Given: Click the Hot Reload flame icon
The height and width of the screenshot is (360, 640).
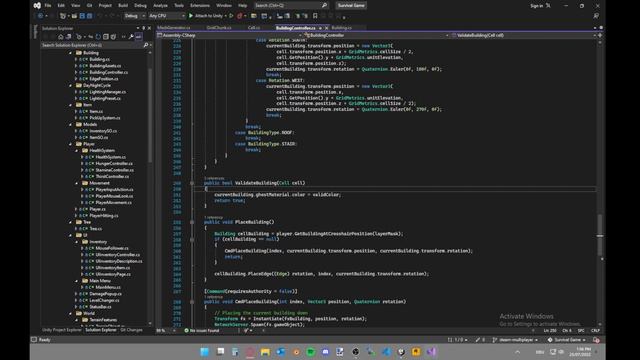Looking at the screenshot, I should tap(239, 16).
